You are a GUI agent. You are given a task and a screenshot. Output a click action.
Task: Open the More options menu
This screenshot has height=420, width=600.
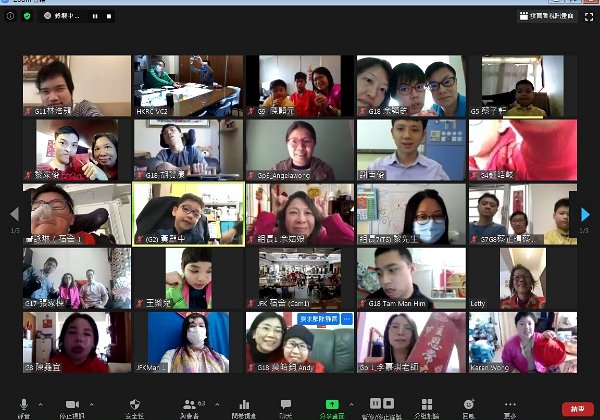point(510,408)
